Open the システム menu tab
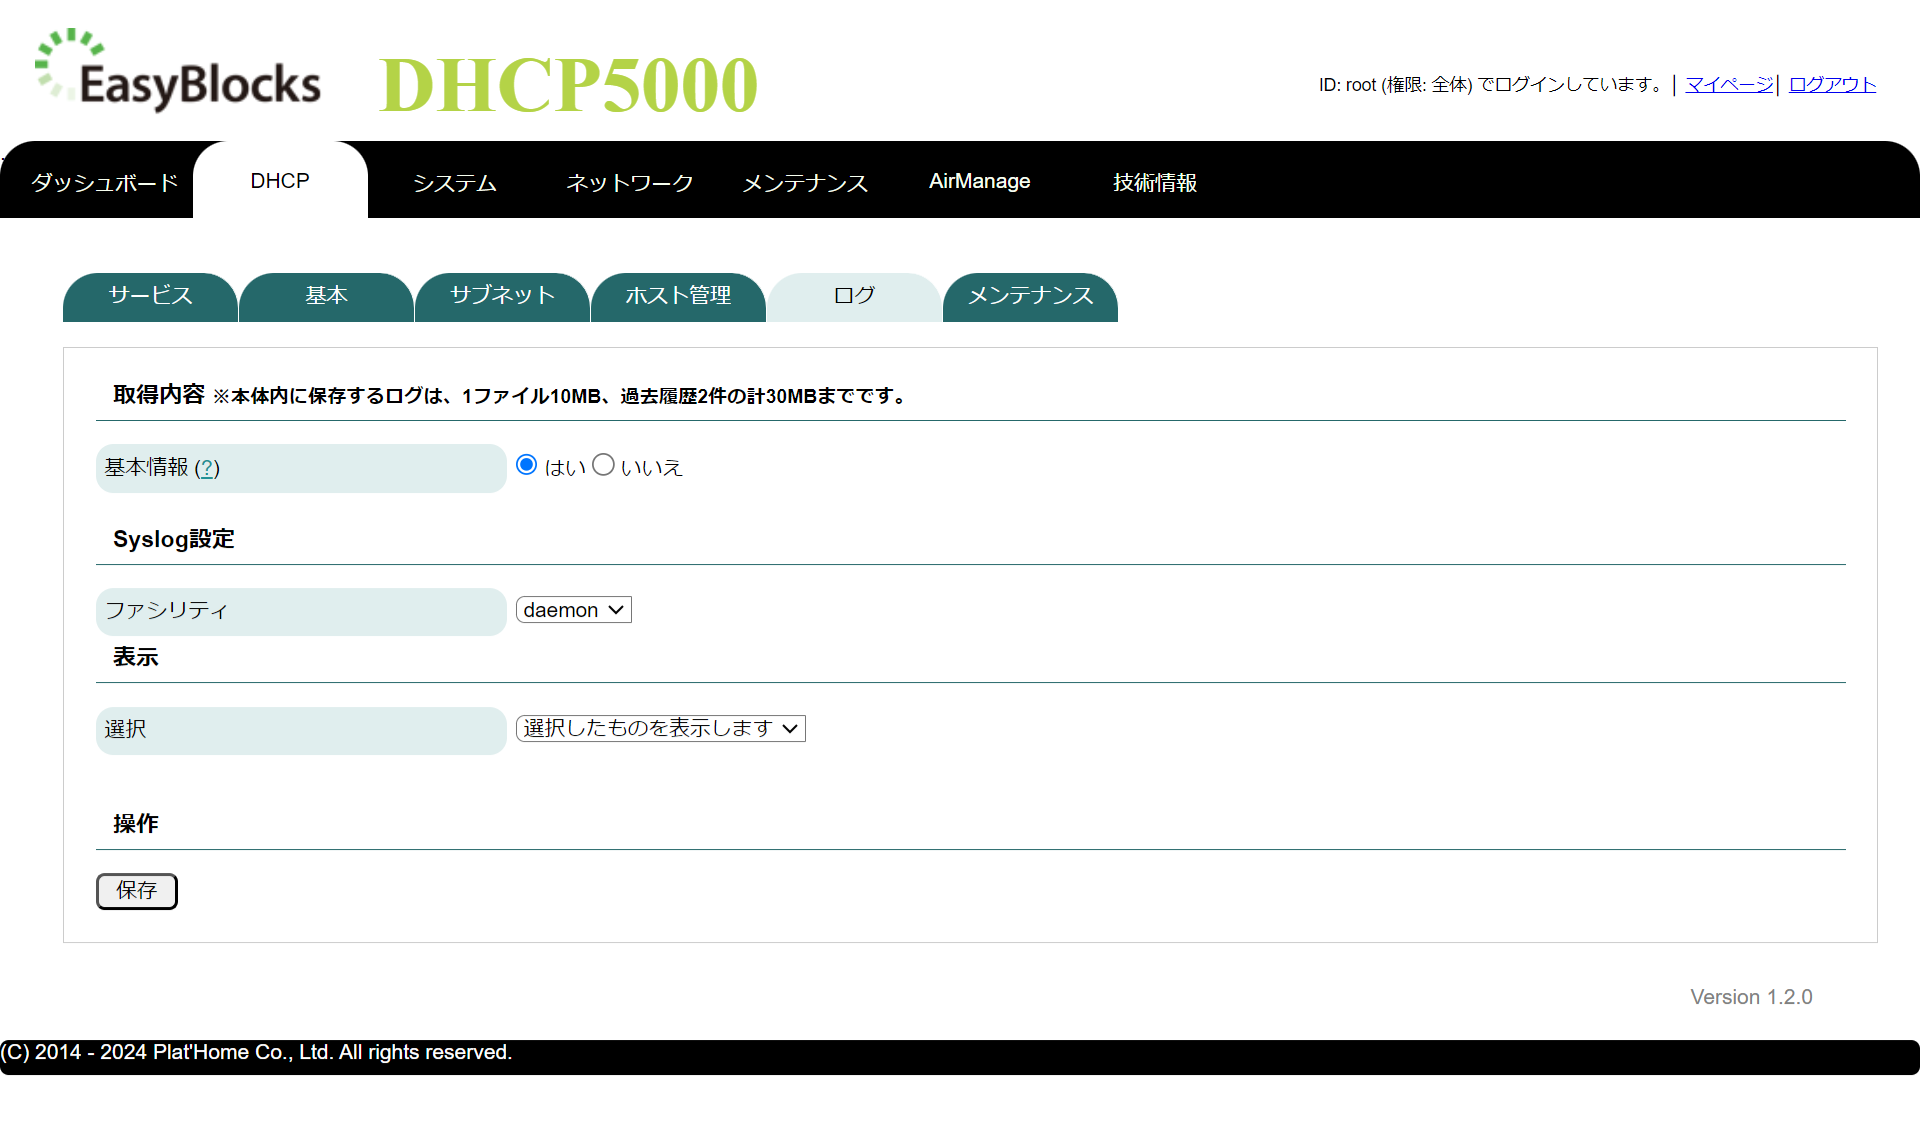The image size is (1920, 1147). [455, 182]
